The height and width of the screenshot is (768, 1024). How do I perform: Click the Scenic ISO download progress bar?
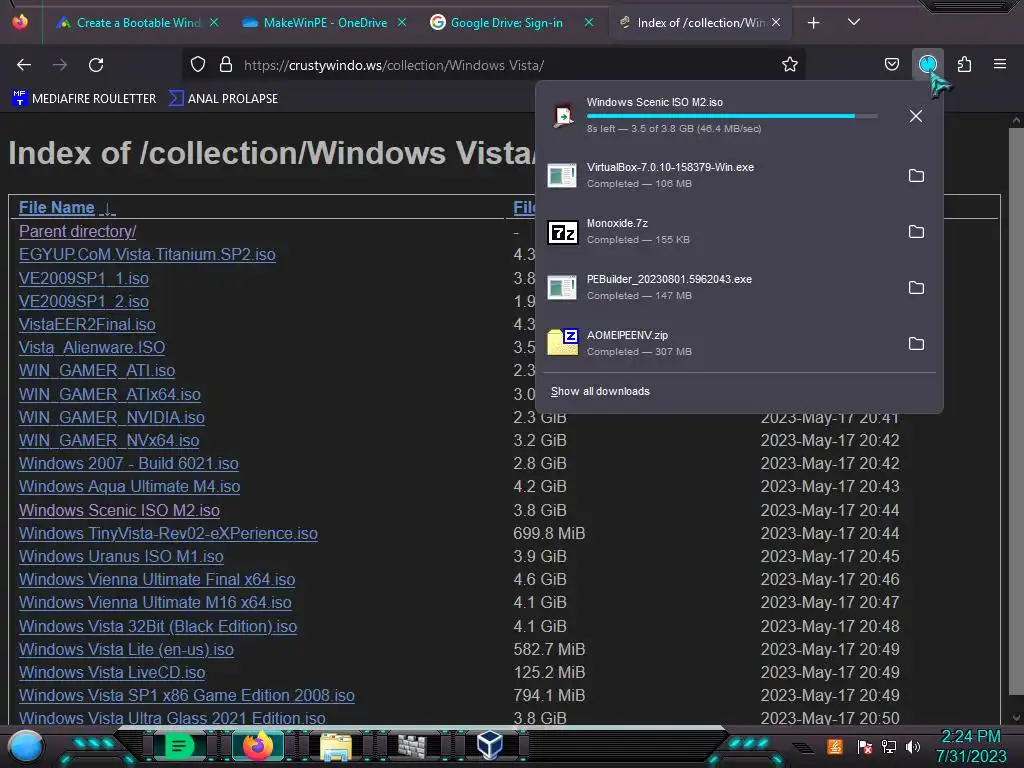tap(731, 116)
